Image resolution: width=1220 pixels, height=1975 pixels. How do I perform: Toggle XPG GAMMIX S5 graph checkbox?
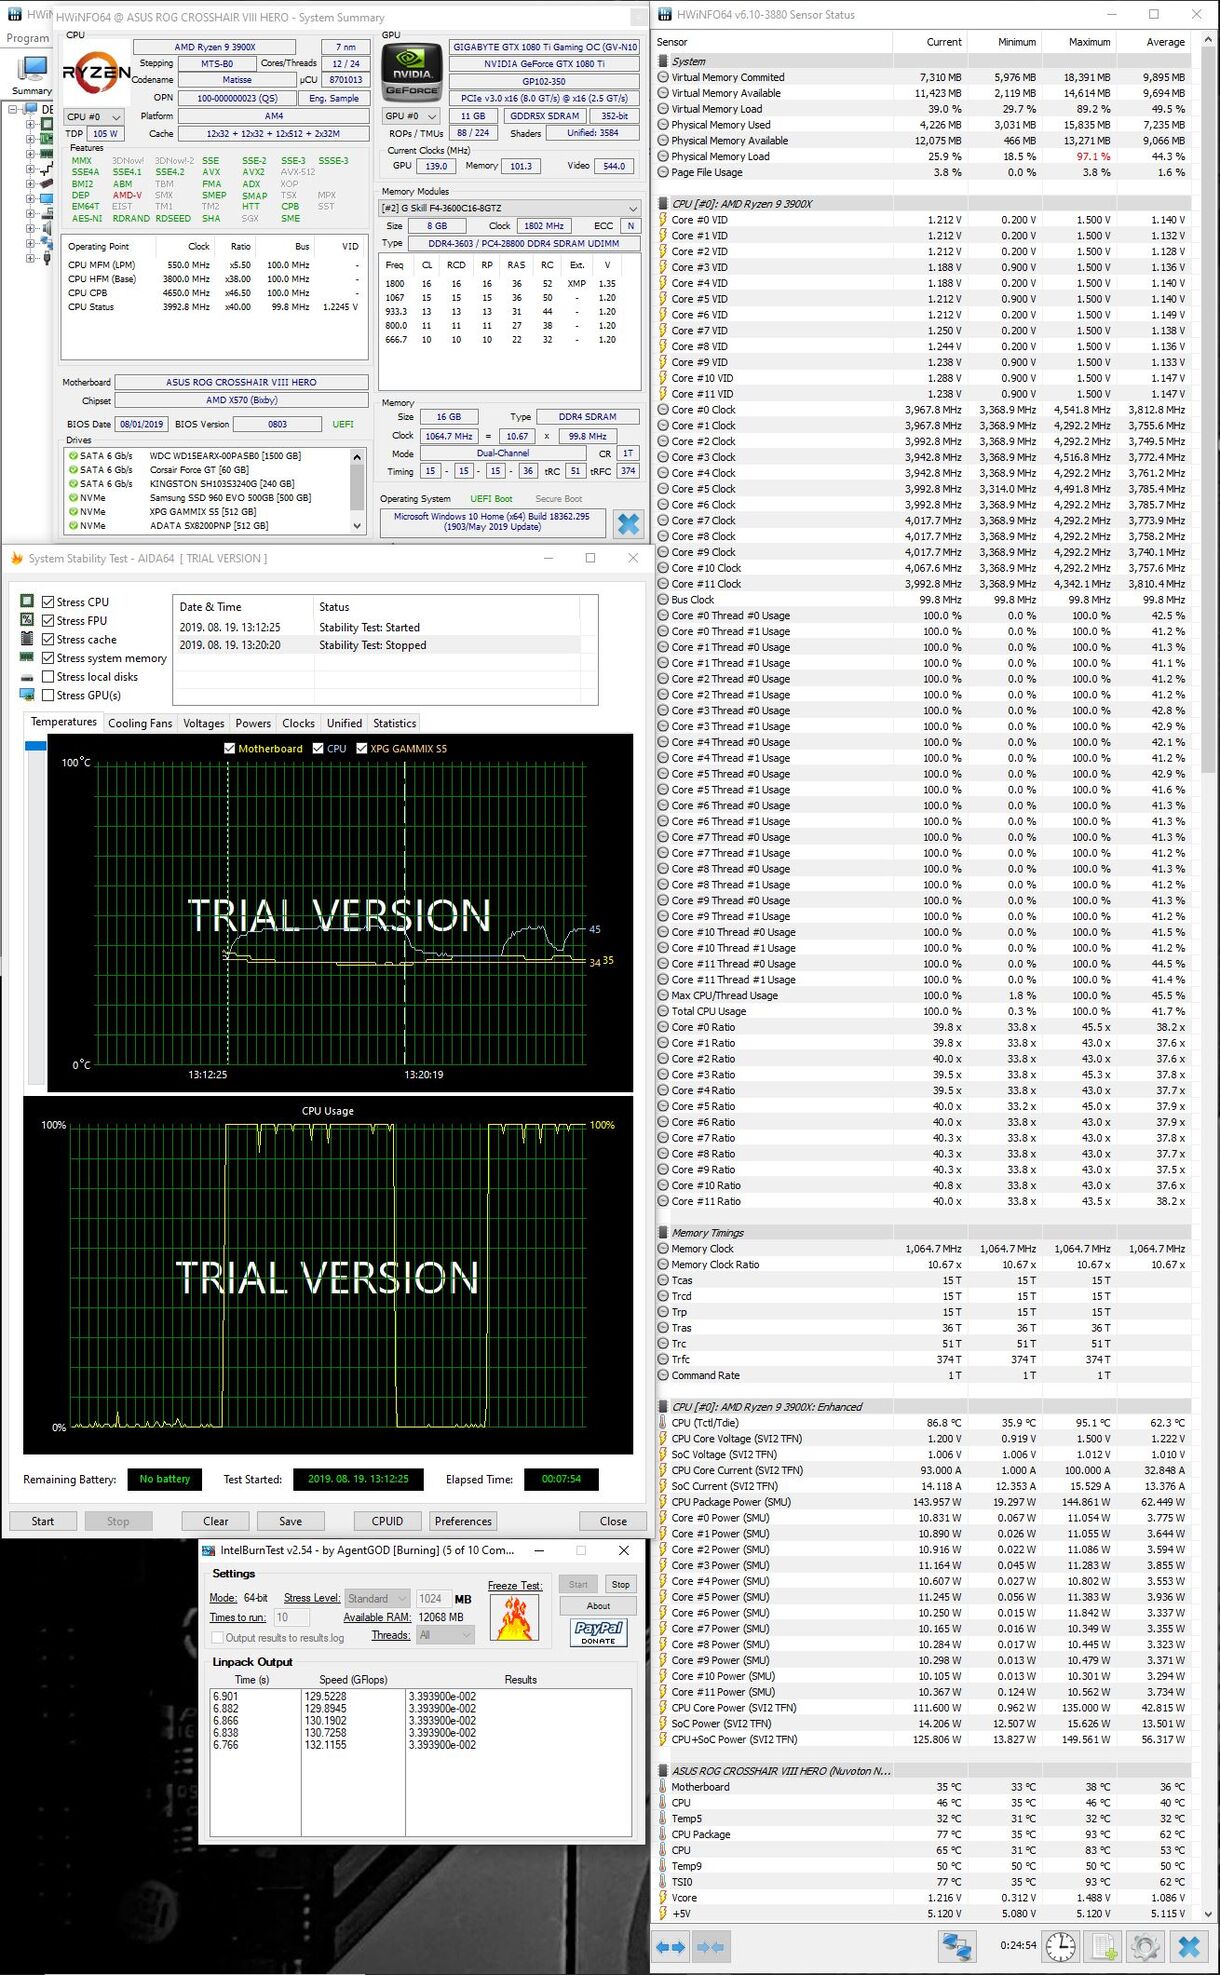click(x=362, y=748)
